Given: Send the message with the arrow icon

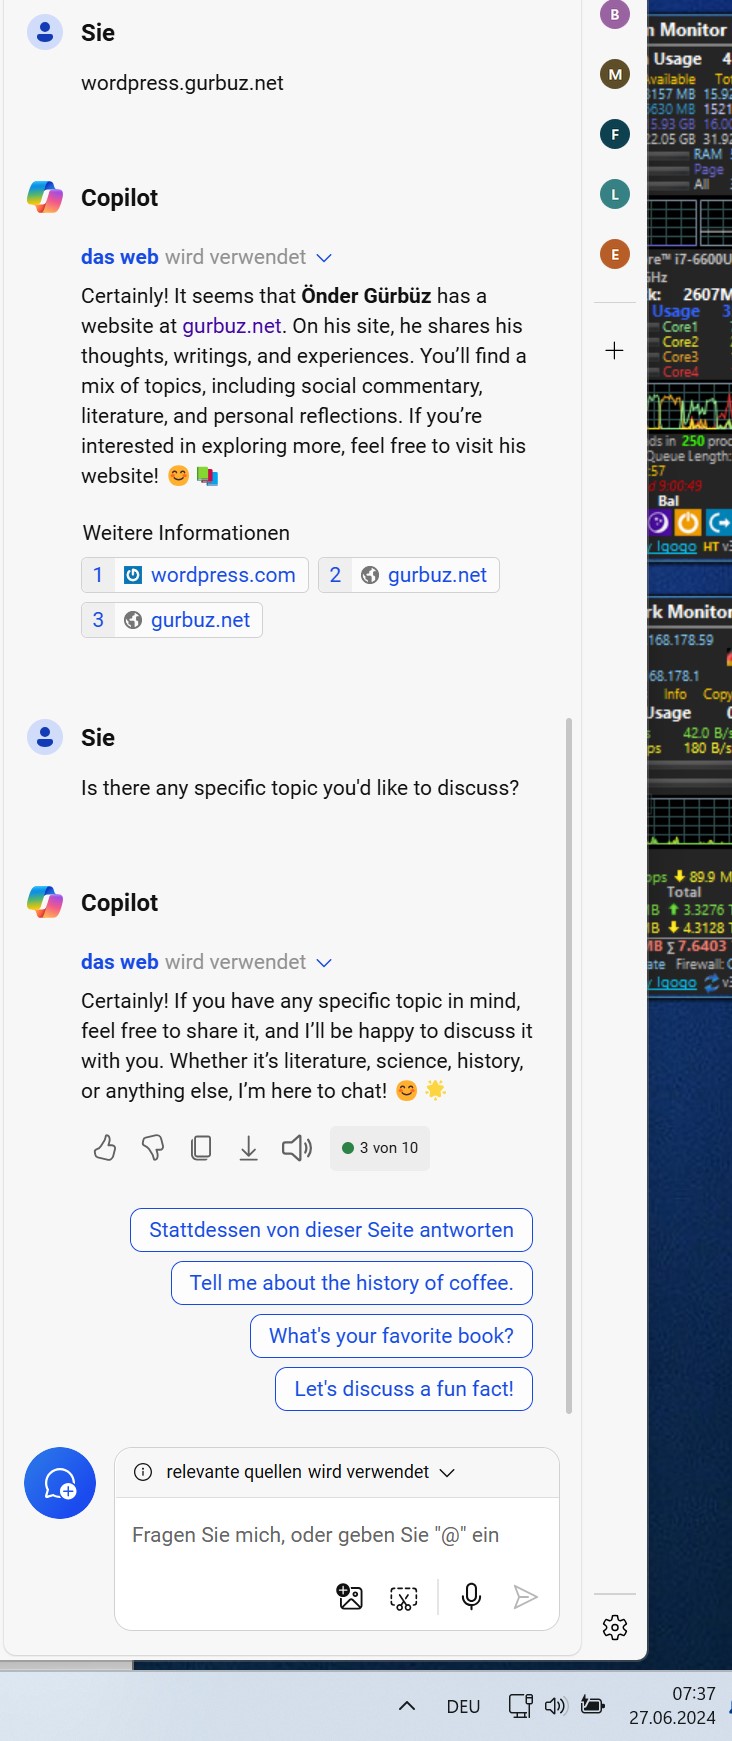Looking at the screenshot, I should (525, 1597).
